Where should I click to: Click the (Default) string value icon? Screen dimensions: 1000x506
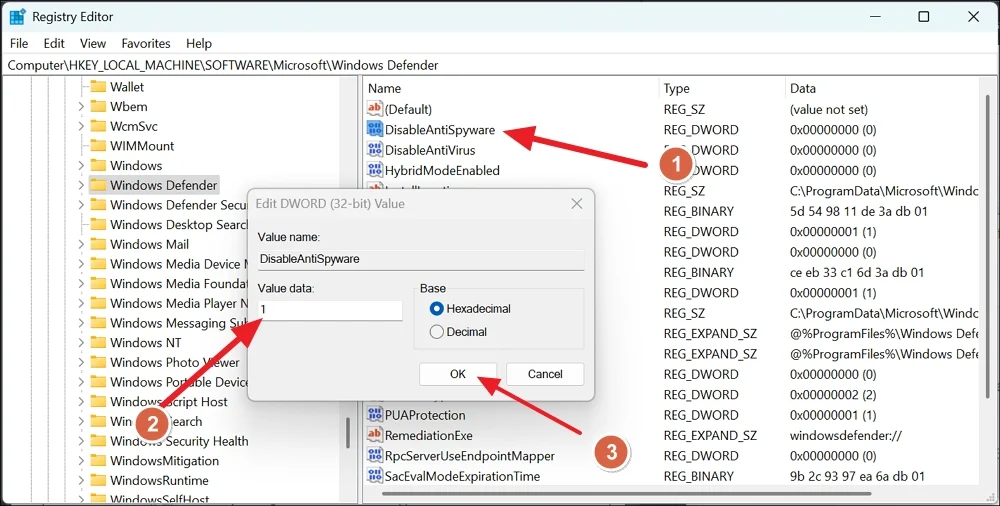click(374, 108)
